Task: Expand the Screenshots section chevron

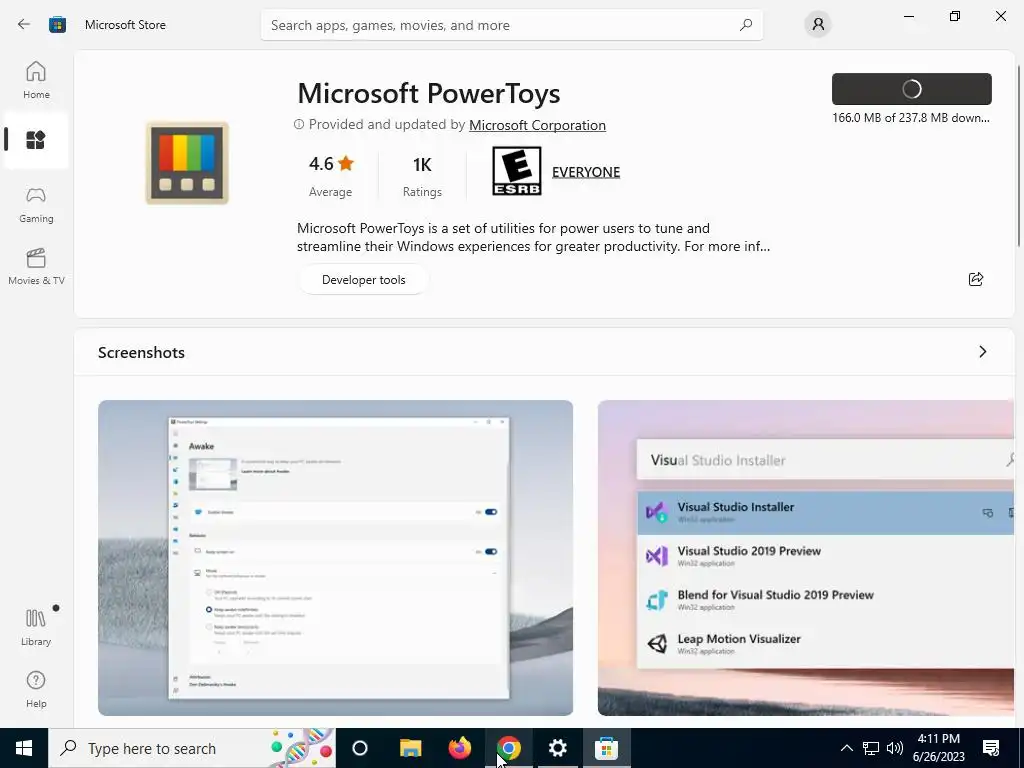Action: click(x=982, y=352)
